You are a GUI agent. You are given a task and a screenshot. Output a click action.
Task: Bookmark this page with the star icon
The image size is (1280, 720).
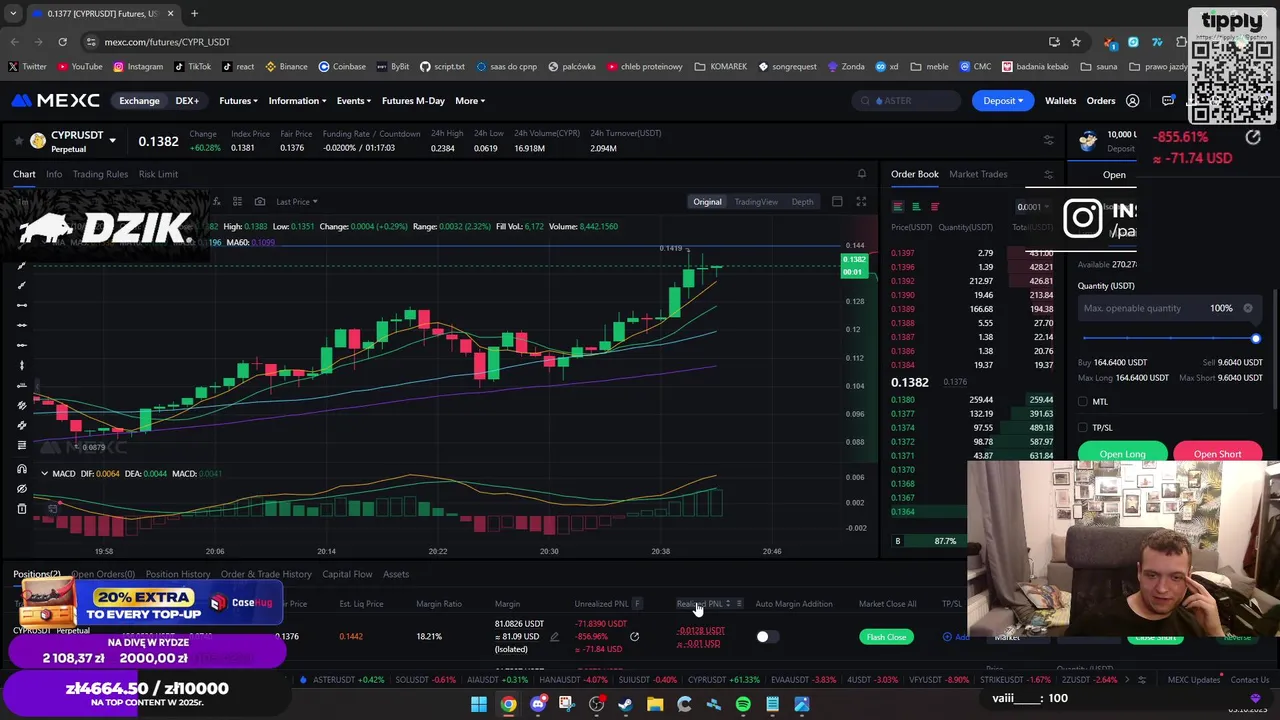tap(1076, 42)
